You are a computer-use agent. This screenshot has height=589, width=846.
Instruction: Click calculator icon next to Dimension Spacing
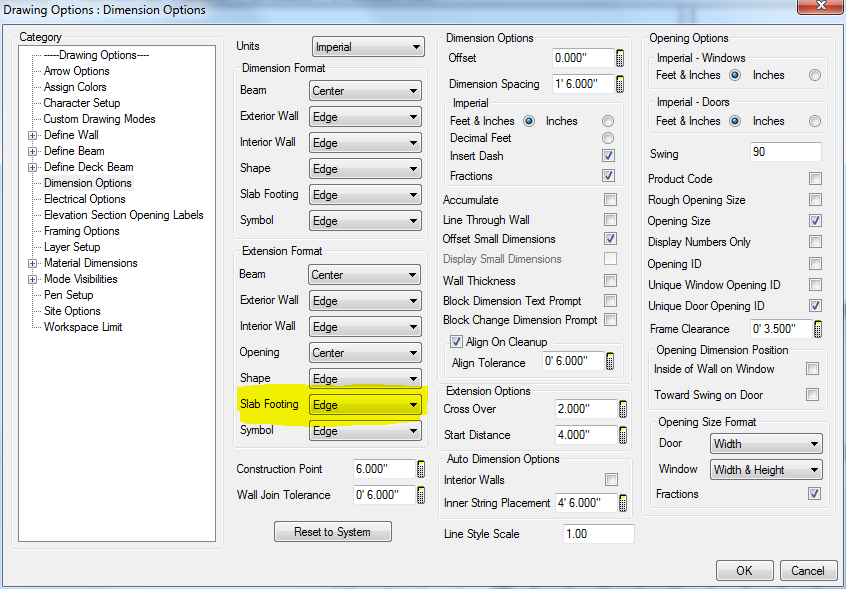pyautogui.click(x=620, y=84)
